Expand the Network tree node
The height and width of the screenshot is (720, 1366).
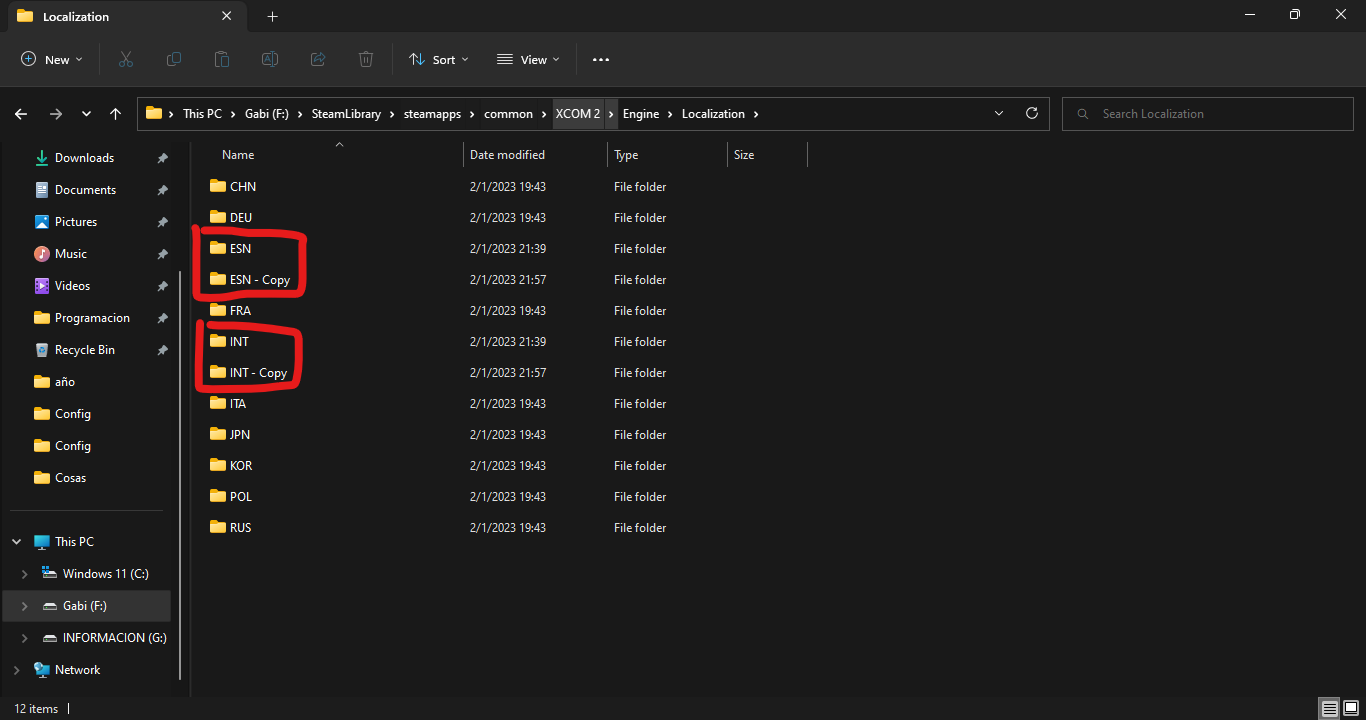pos(17,670)
